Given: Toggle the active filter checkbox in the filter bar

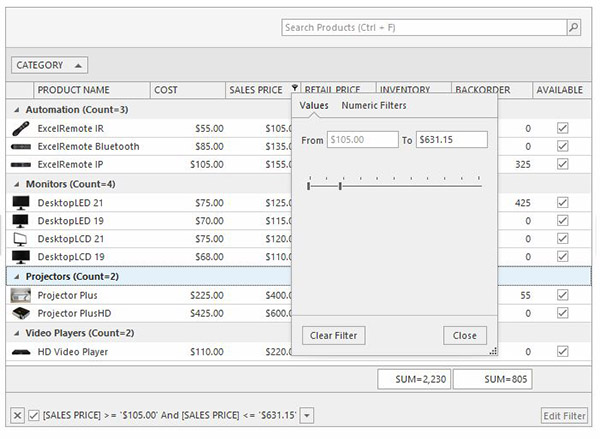Looking at the screenshot, I should pos(33,415).
